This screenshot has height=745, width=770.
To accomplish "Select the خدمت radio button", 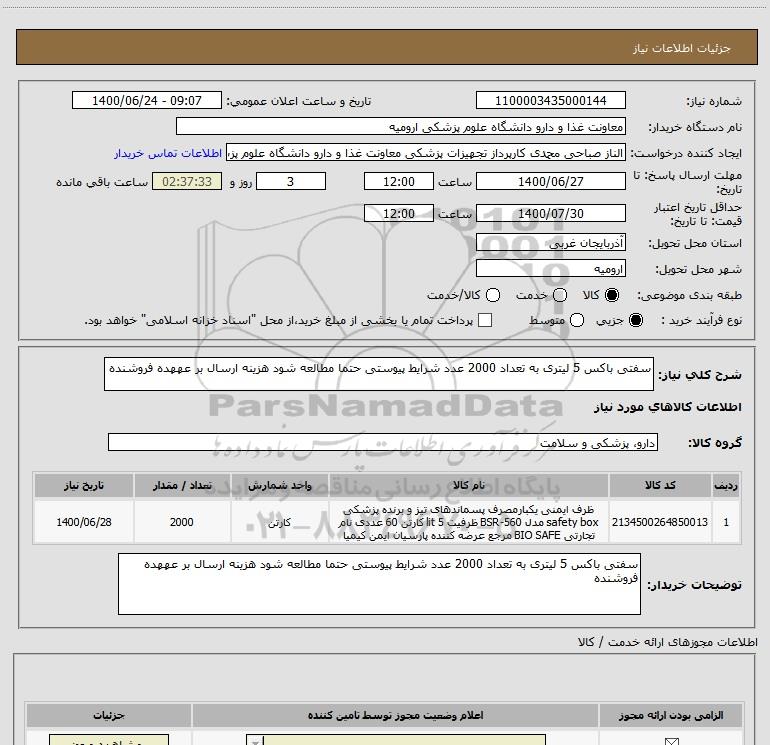I will pos(559,295).
